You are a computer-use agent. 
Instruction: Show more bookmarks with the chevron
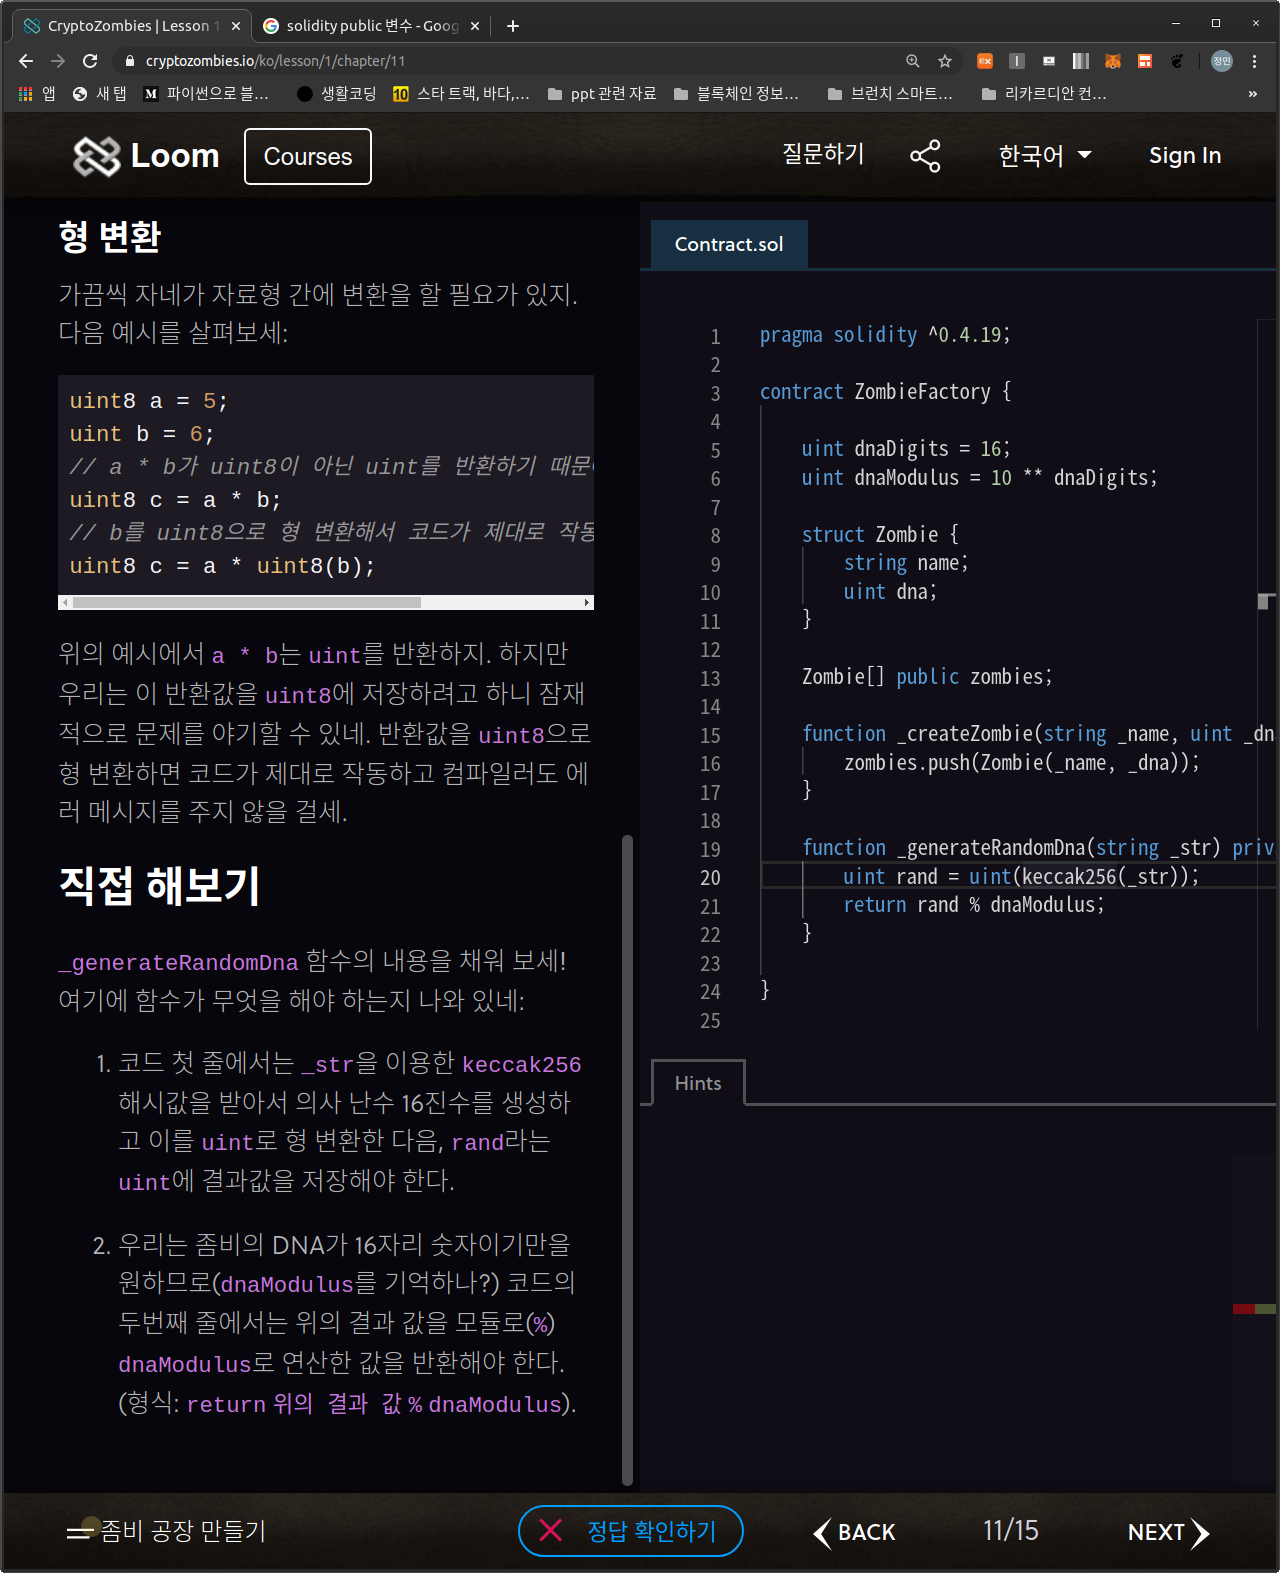click(1253, 94)
